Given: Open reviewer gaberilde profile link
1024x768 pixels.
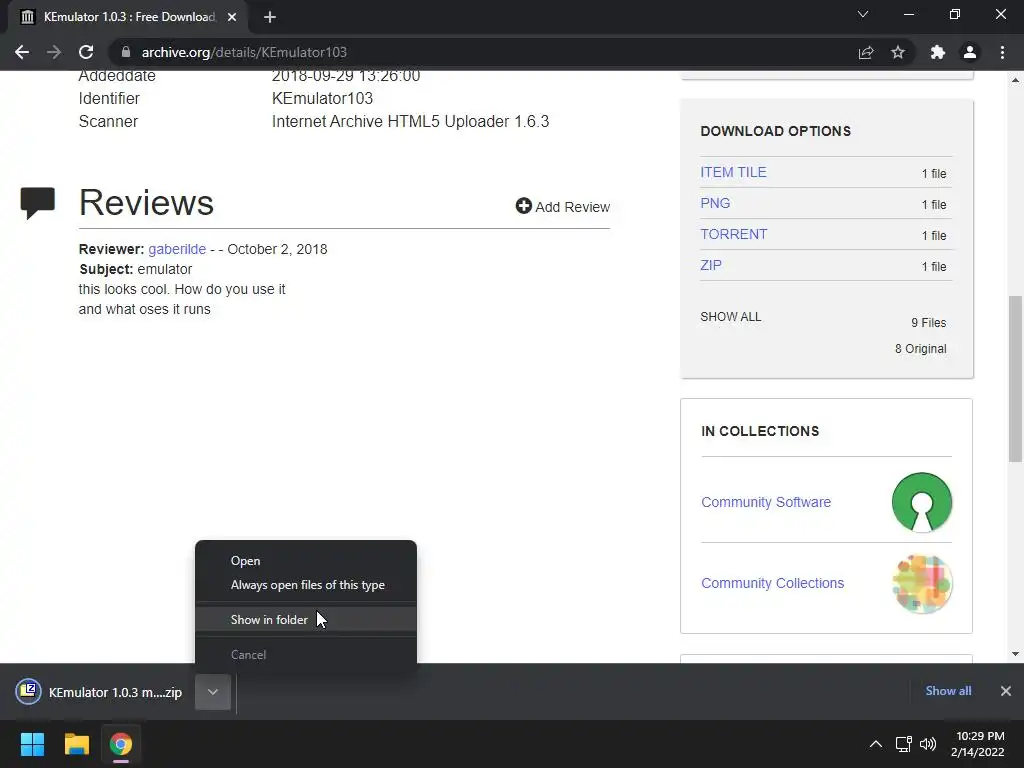Looking at the screenshot, I should coord(177,249).
